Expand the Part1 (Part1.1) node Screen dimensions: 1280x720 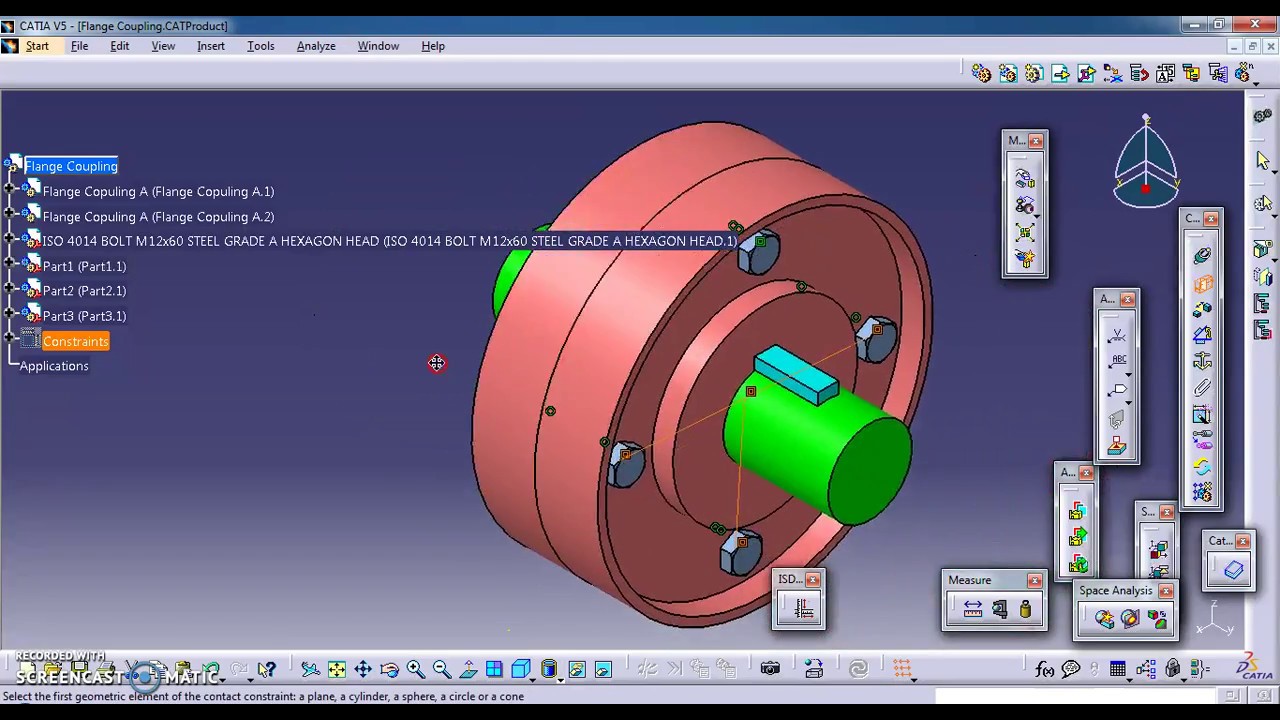pyautogui.click(x=10, y=265)
